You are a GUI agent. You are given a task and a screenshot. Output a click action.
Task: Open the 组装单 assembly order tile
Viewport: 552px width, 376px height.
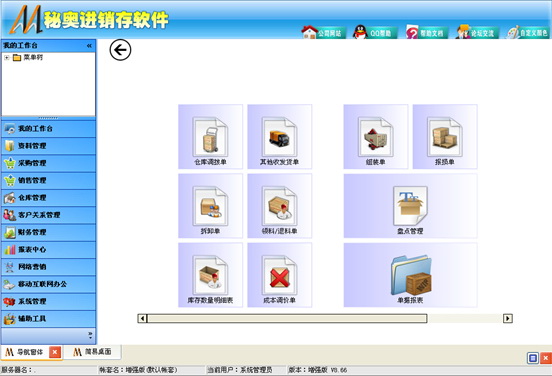pyautogui.click(x=376, y=137)
